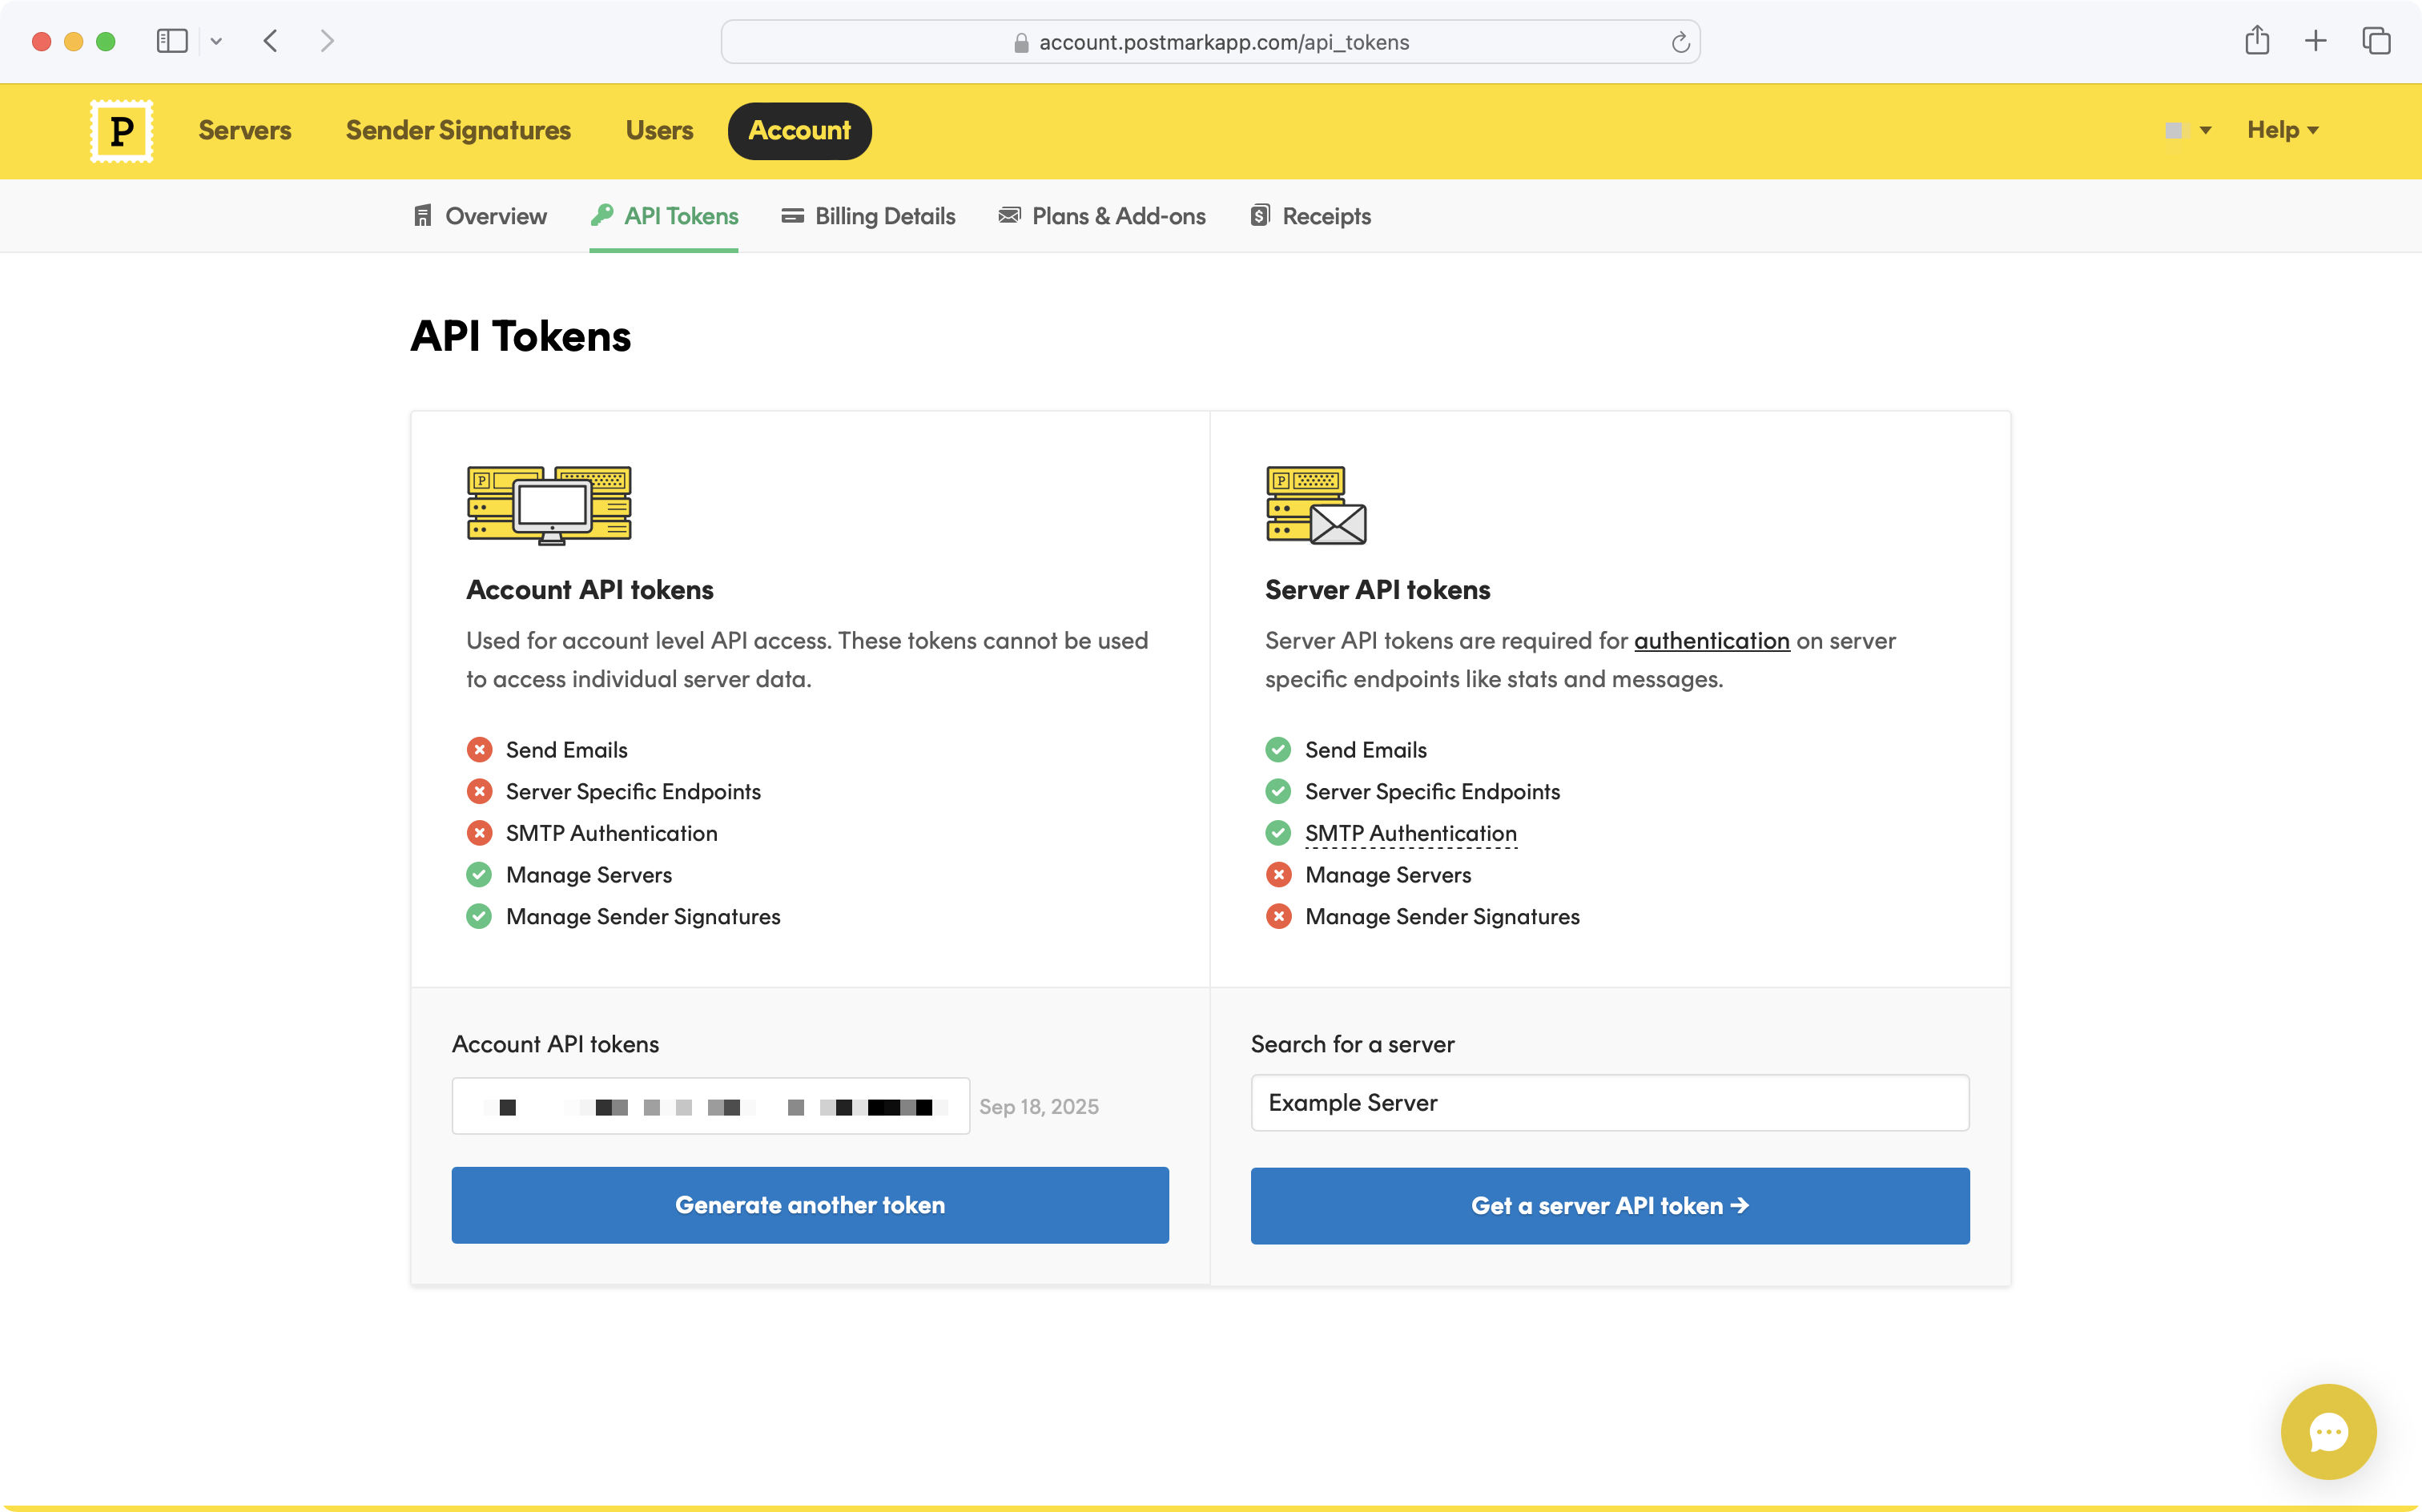Click the Search for a server field

pos(1609,1102)
